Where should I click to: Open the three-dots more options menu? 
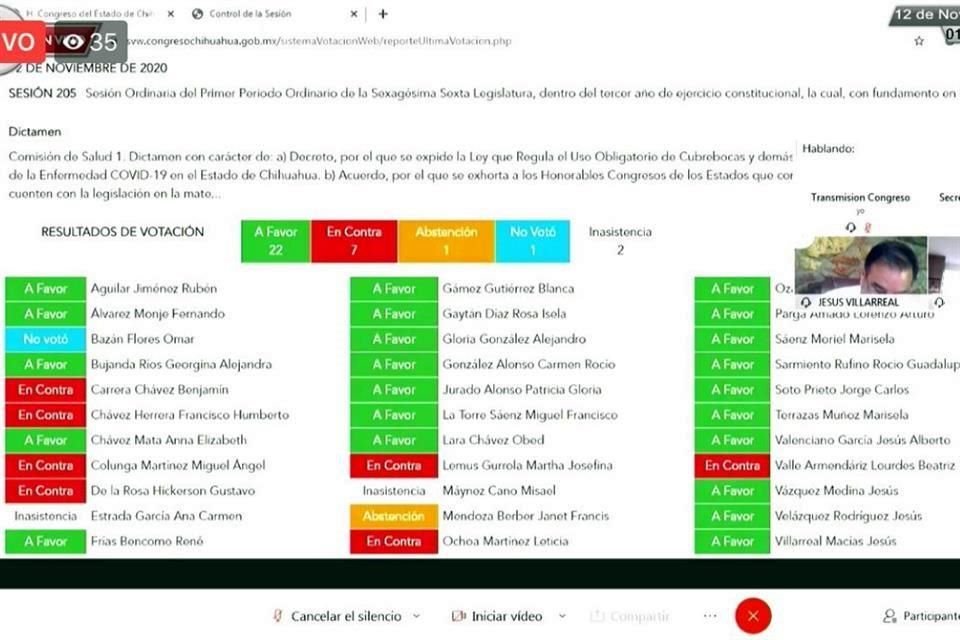pos(710,616)
